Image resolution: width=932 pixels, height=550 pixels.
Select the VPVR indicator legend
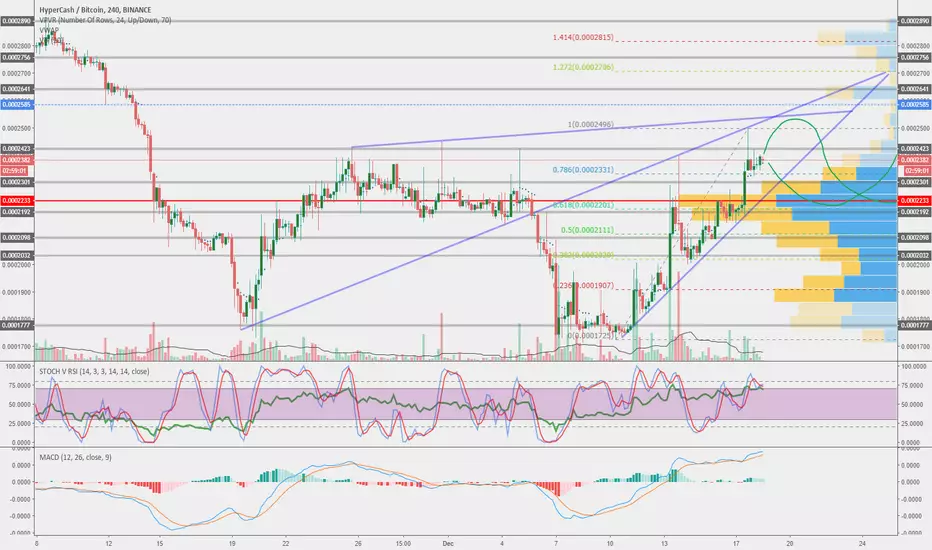[105, 20]
